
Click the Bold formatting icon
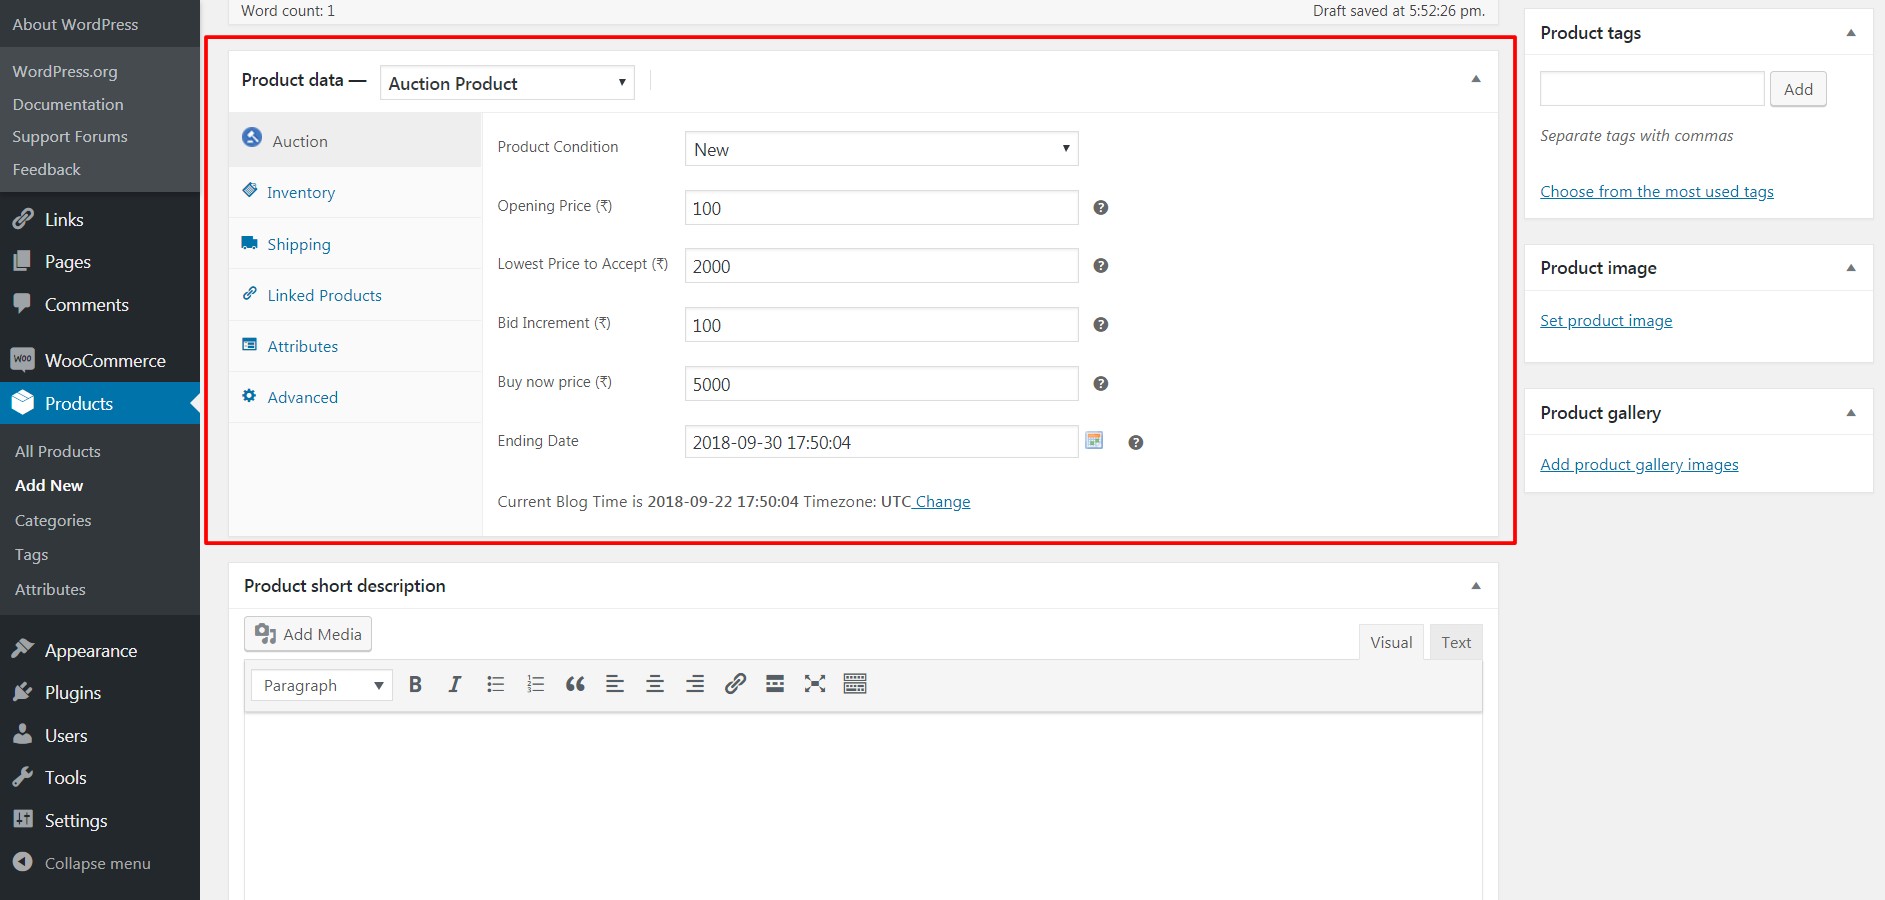pyautogui.click(x=415, y=684)
